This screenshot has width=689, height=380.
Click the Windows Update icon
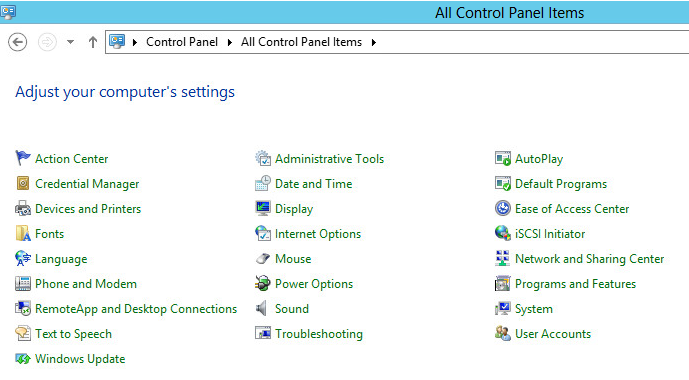[23, 358]
